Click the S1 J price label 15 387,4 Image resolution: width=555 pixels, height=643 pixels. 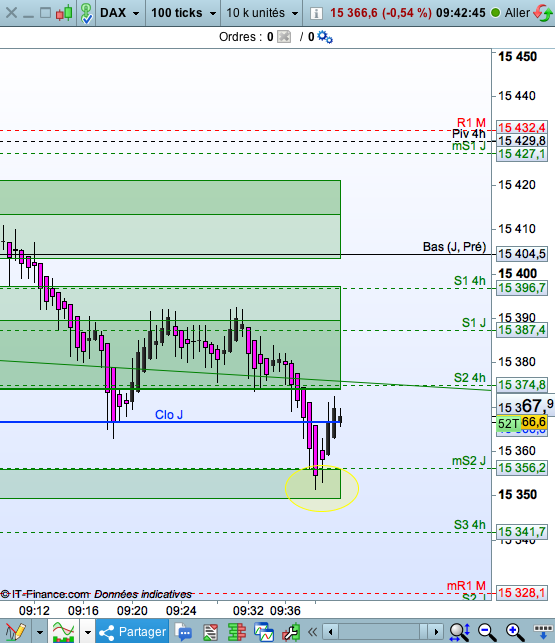click(x=522, y=330)
